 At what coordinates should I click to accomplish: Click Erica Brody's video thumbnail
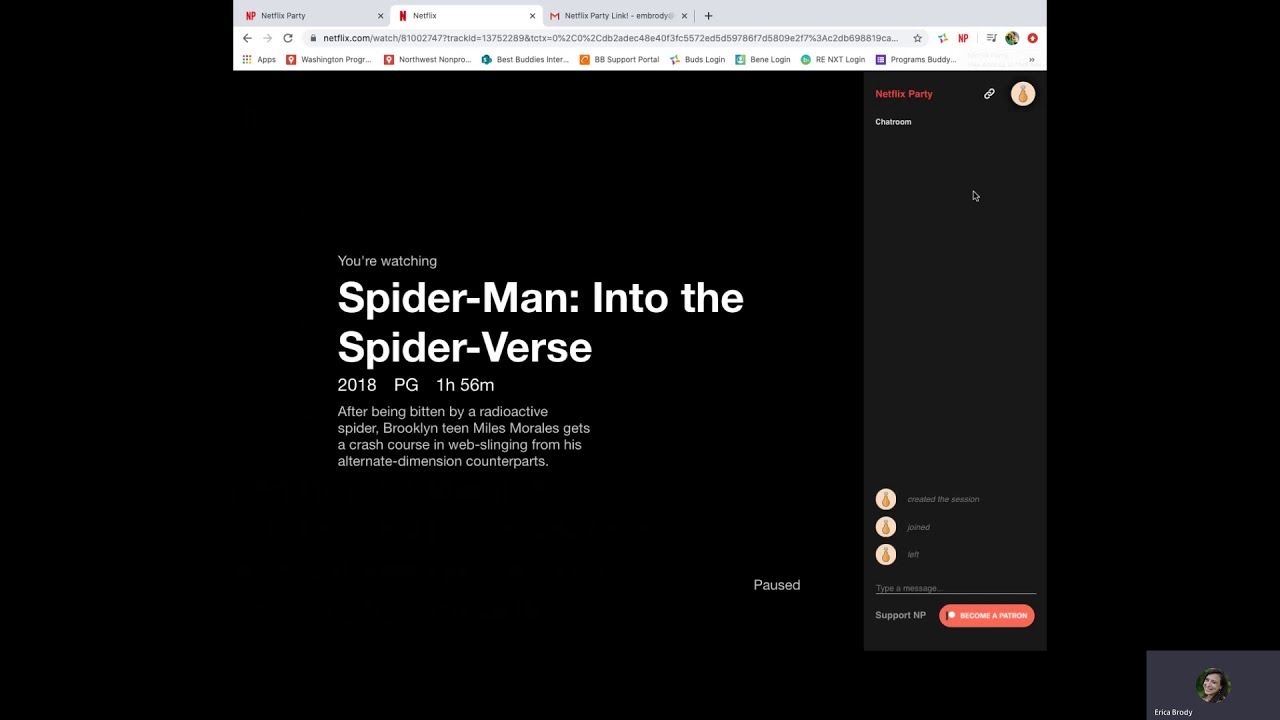1213,685
